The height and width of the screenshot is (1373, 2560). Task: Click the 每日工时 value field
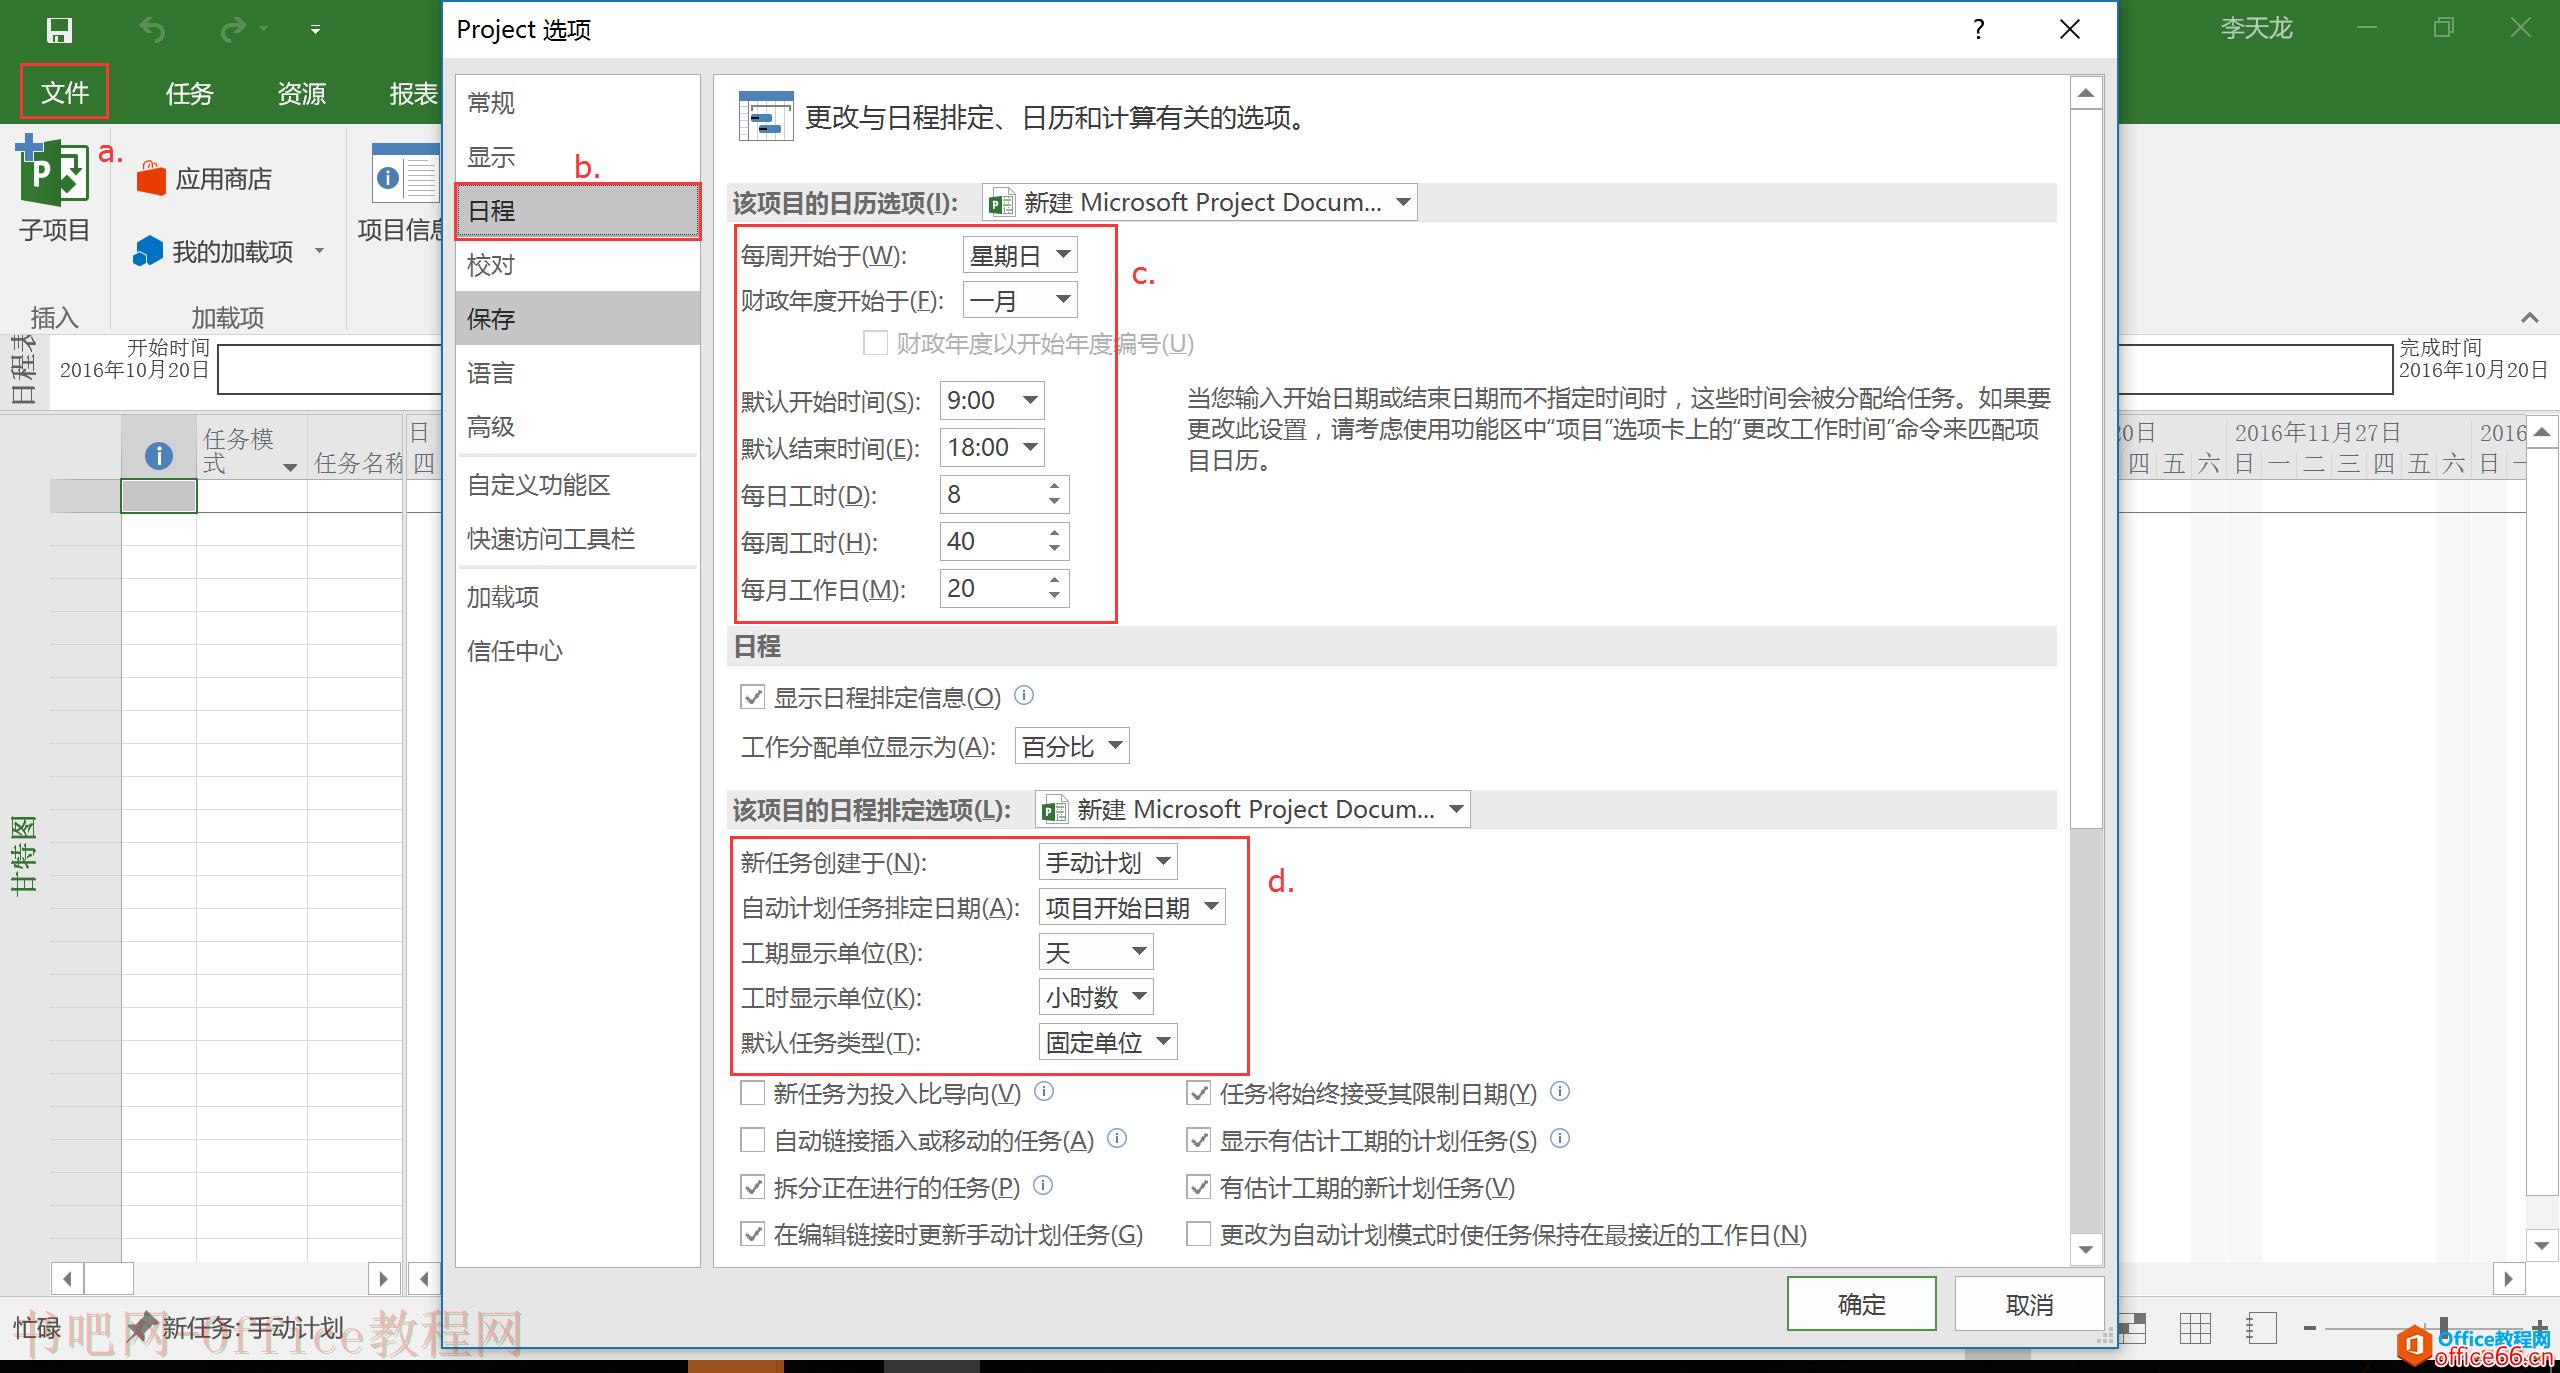(992, 494)
